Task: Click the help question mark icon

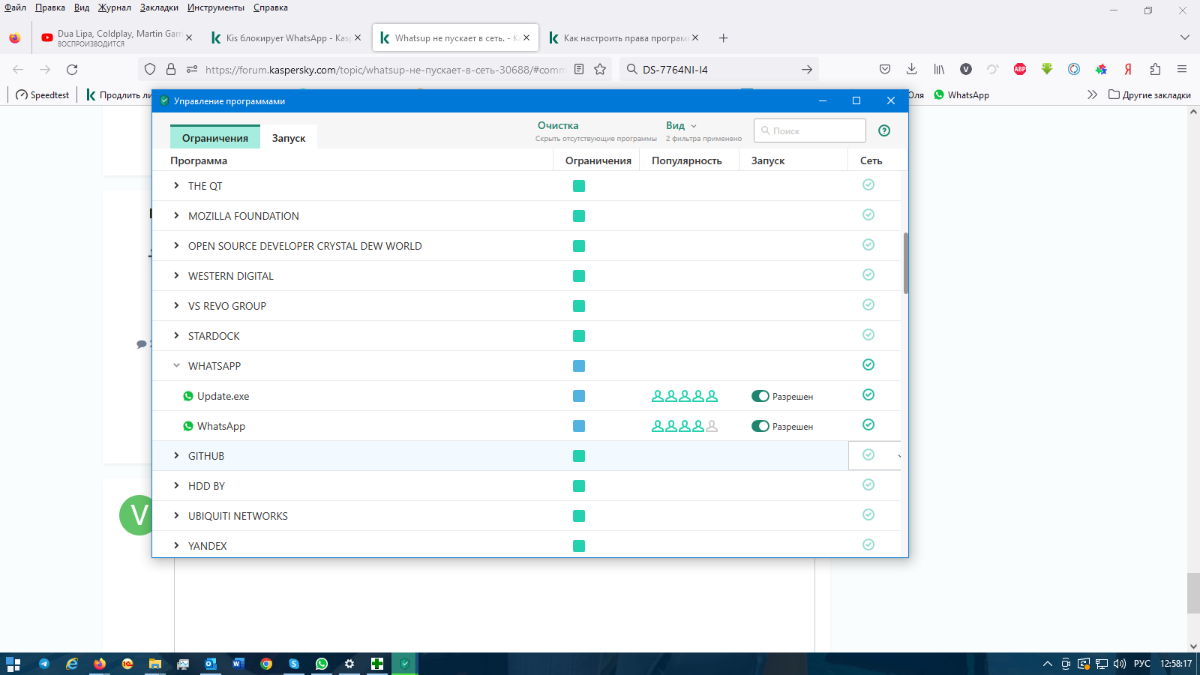Action: tap(884, 131)
